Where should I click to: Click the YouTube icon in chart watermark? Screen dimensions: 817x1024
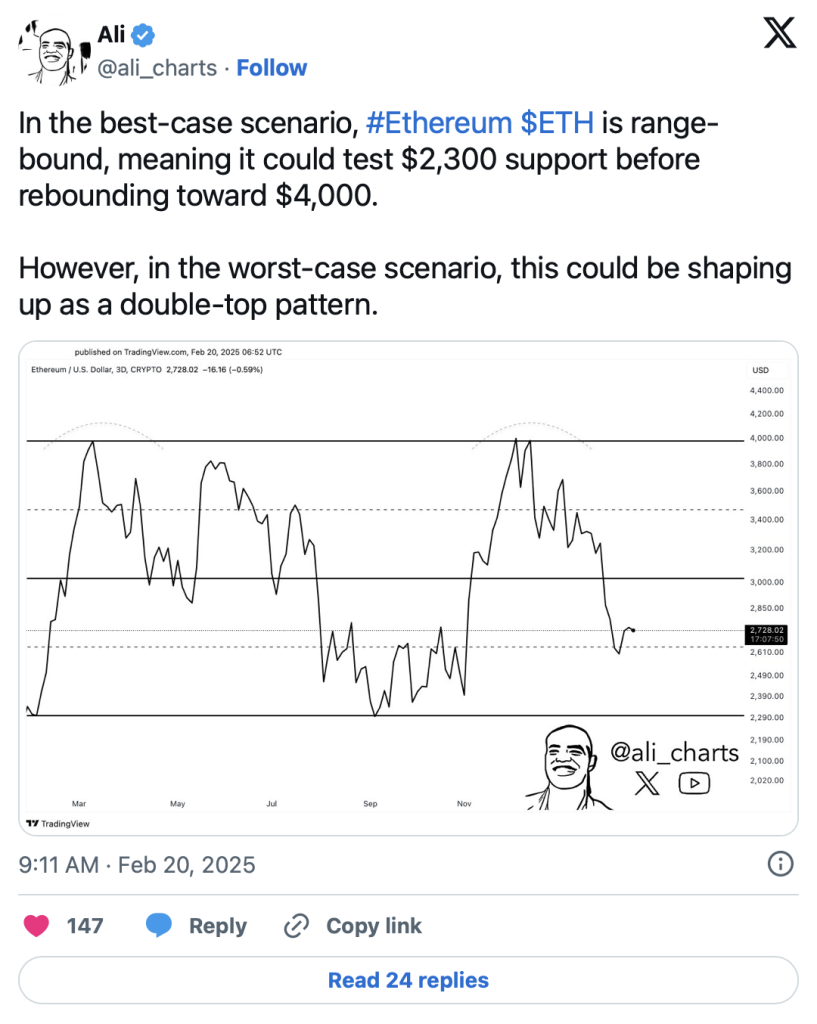[x=694, y=783]
